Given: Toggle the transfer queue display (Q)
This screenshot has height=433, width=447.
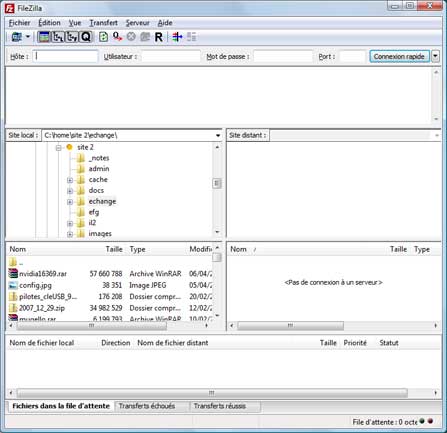Looking at the screenshot, I should pos(85,37).
